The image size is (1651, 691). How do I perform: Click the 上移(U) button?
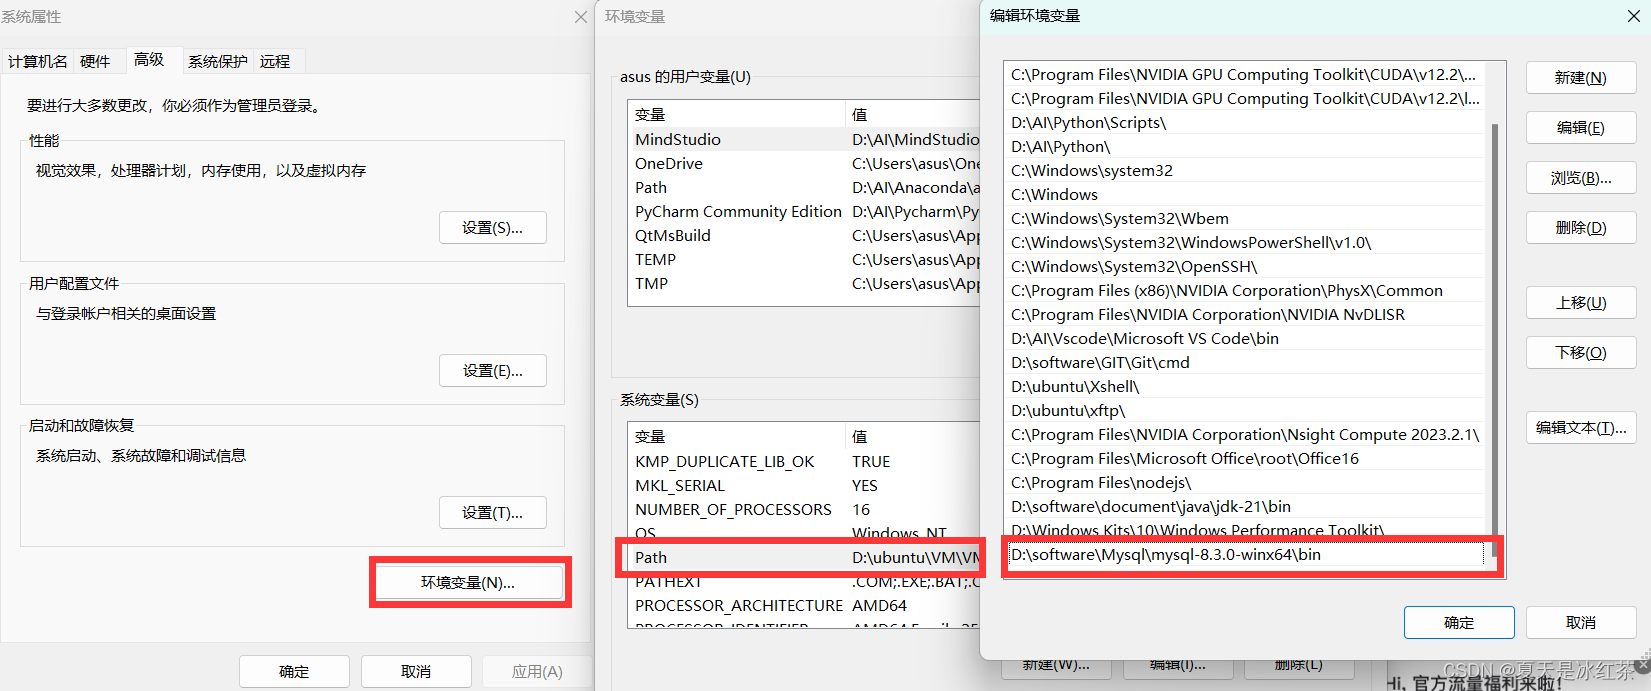coord(1581,302)
